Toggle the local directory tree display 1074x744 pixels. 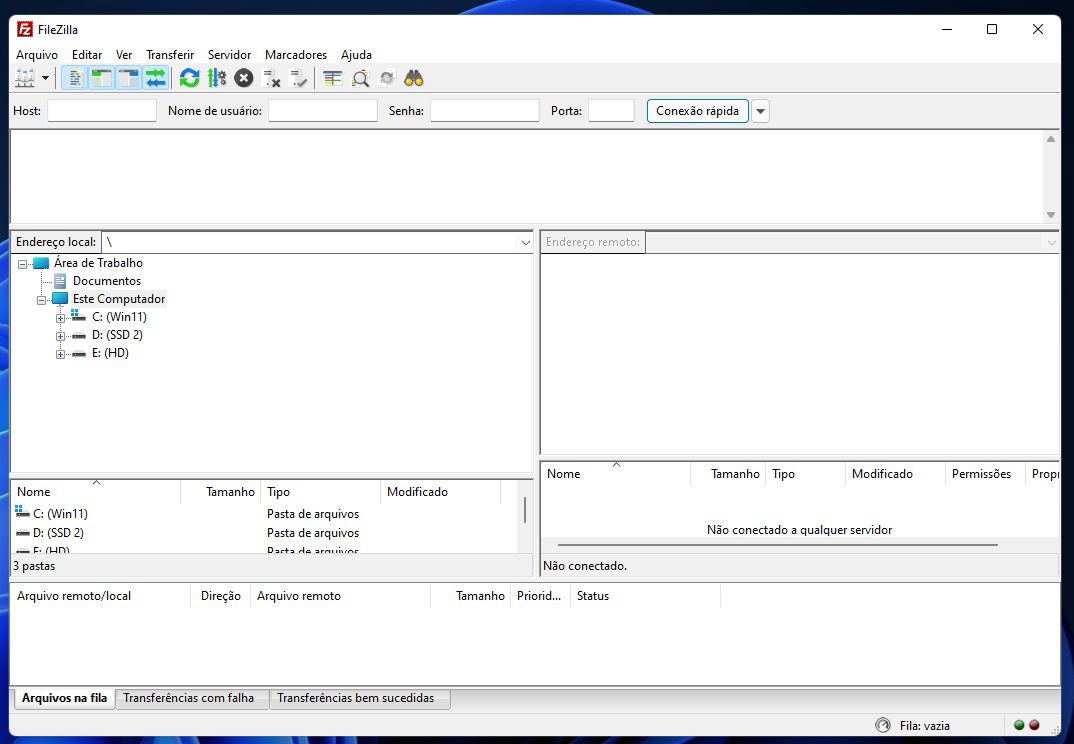[x=101, y=78]
